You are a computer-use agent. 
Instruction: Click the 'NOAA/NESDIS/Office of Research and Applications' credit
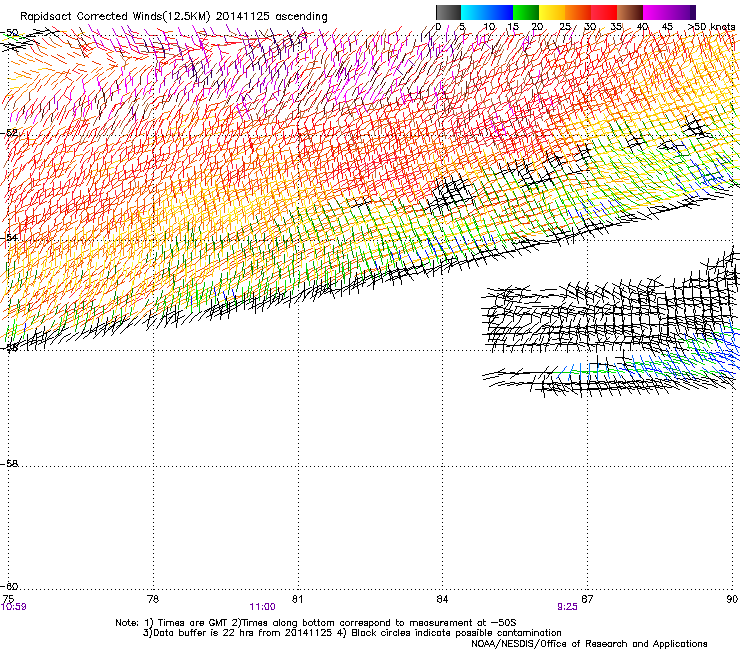click(589, 644)
